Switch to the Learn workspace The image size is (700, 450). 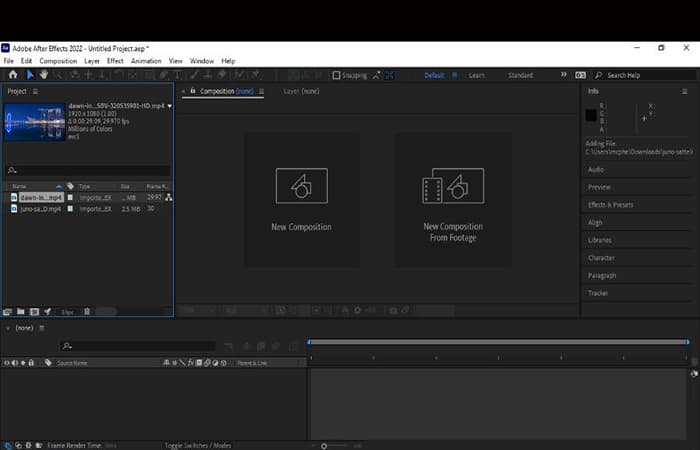[x=476, y=75]
